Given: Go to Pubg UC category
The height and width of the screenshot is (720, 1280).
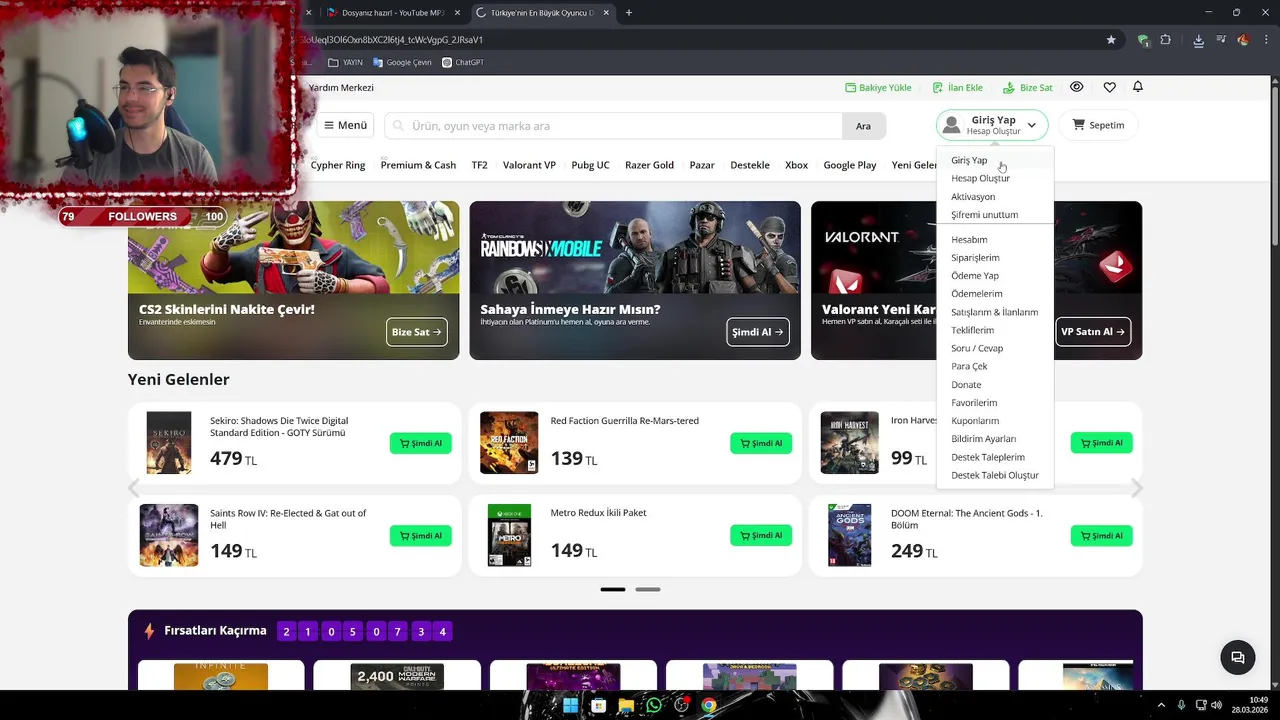Looking at the screenshot, I should [x=590, y=165].
